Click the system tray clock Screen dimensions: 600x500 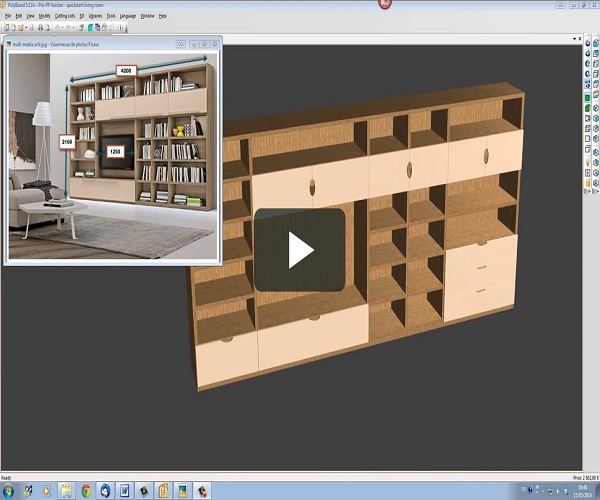(x=583, y=491)
